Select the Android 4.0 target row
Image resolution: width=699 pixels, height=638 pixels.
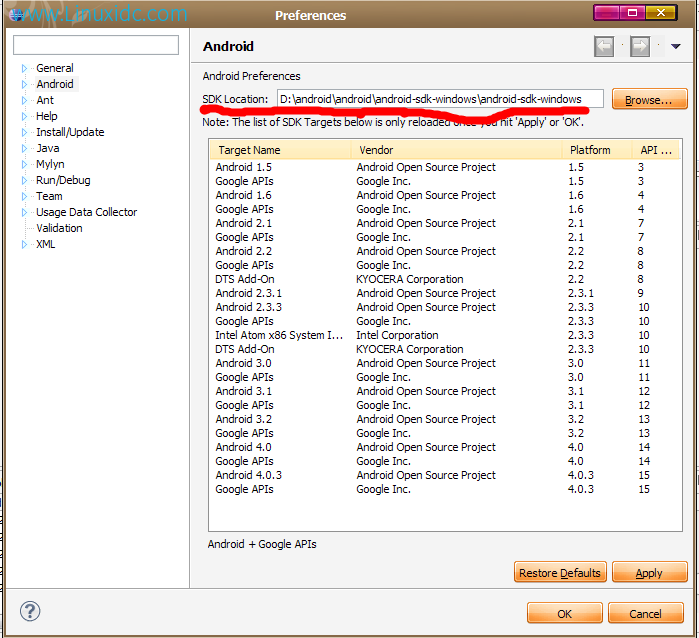tap(445, 447)
